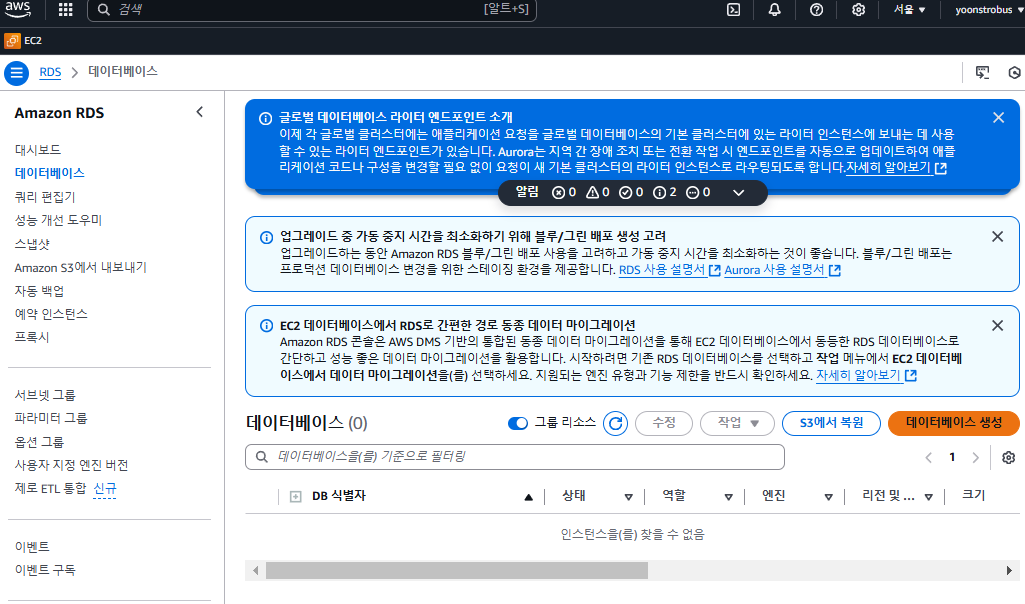
Task: Open the yoonstrobus account menu
Action: coord(988,10)
